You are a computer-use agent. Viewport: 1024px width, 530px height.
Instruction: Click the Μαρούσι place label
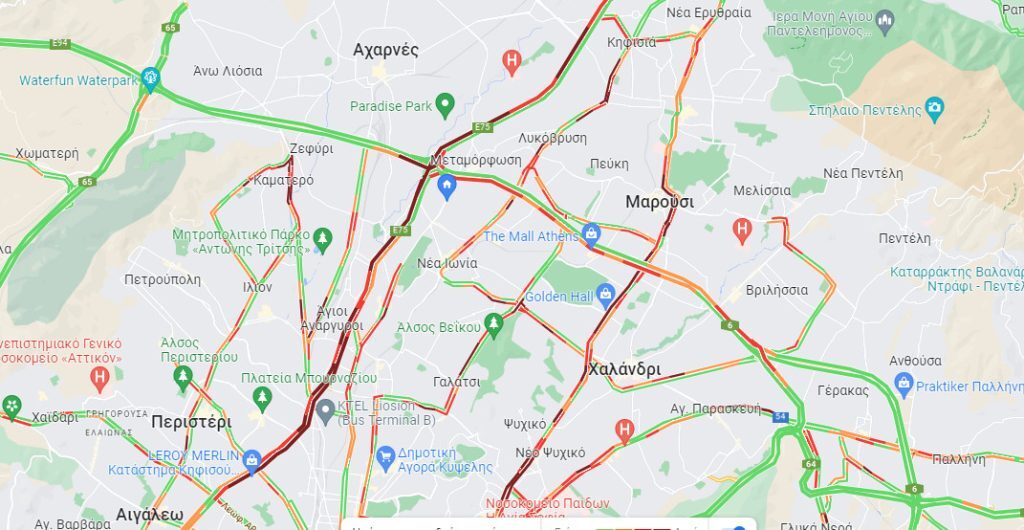[x=660, y=202]
